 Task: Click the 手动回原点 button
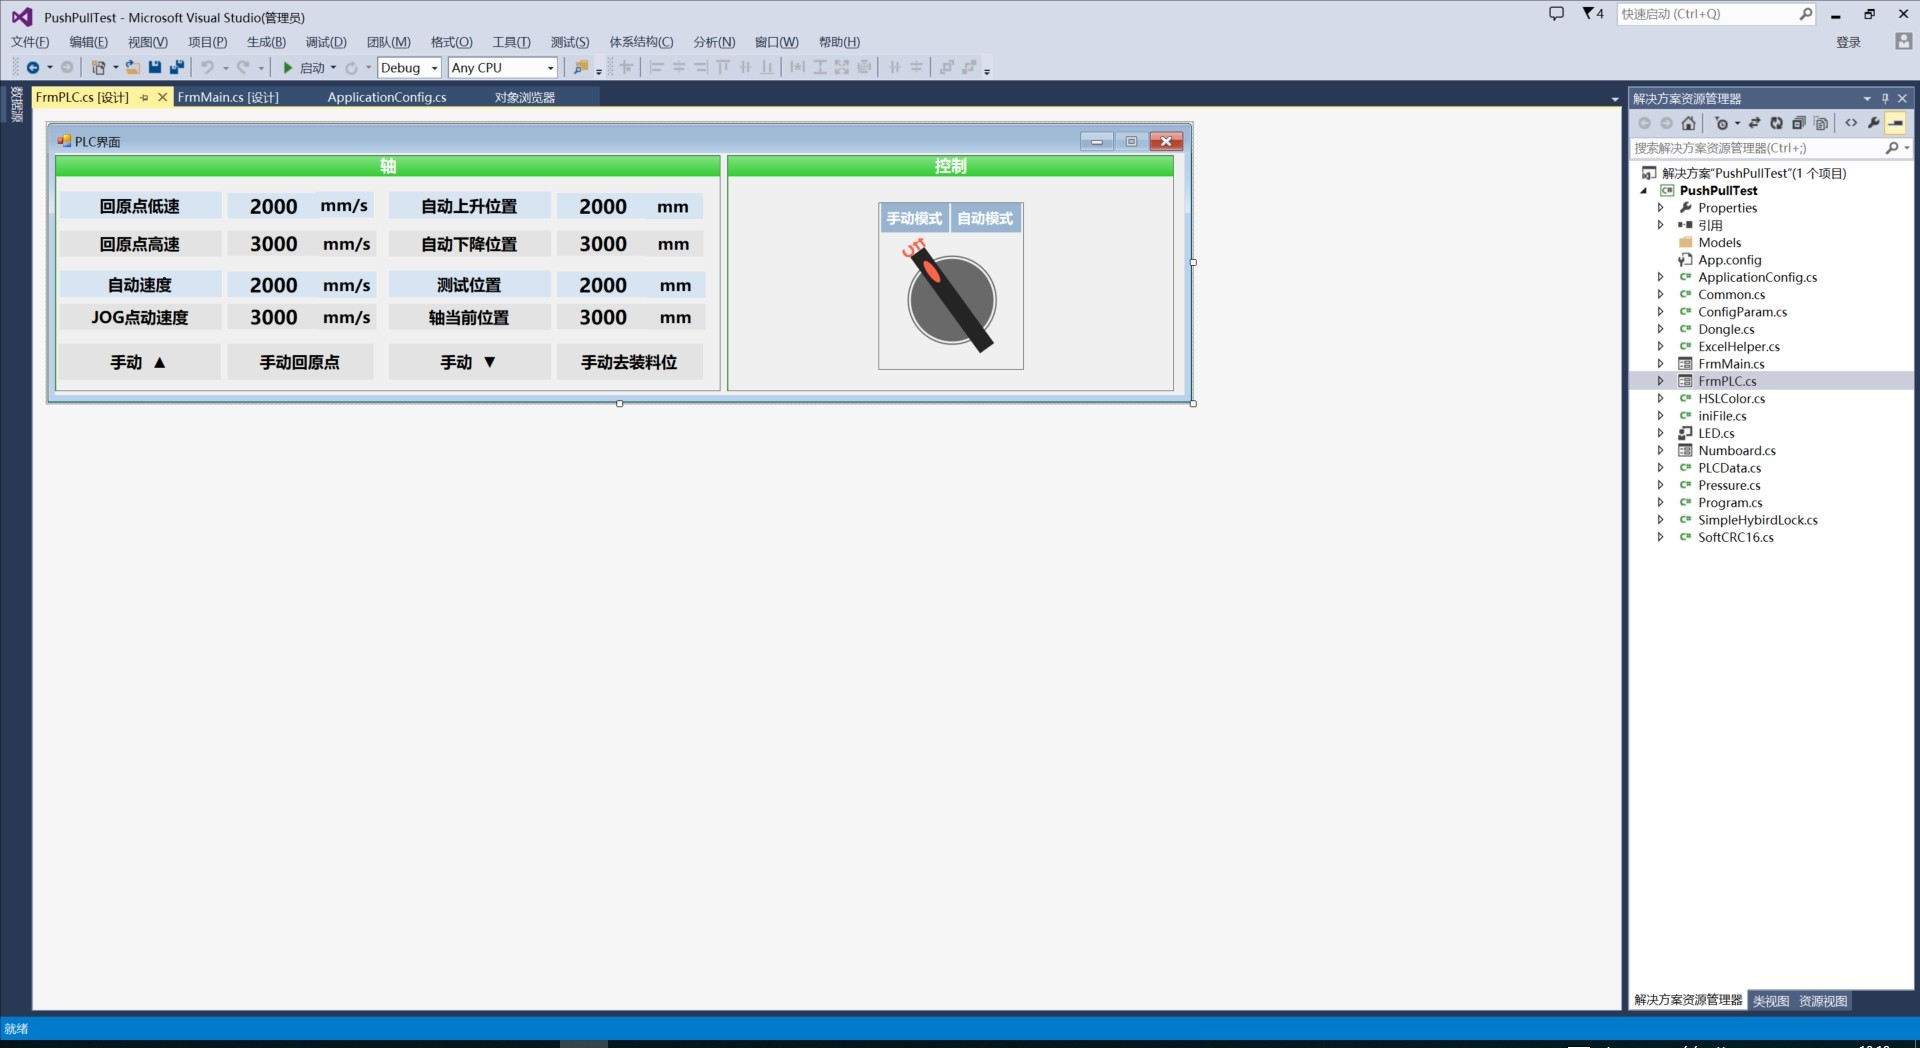click(300, 362)
